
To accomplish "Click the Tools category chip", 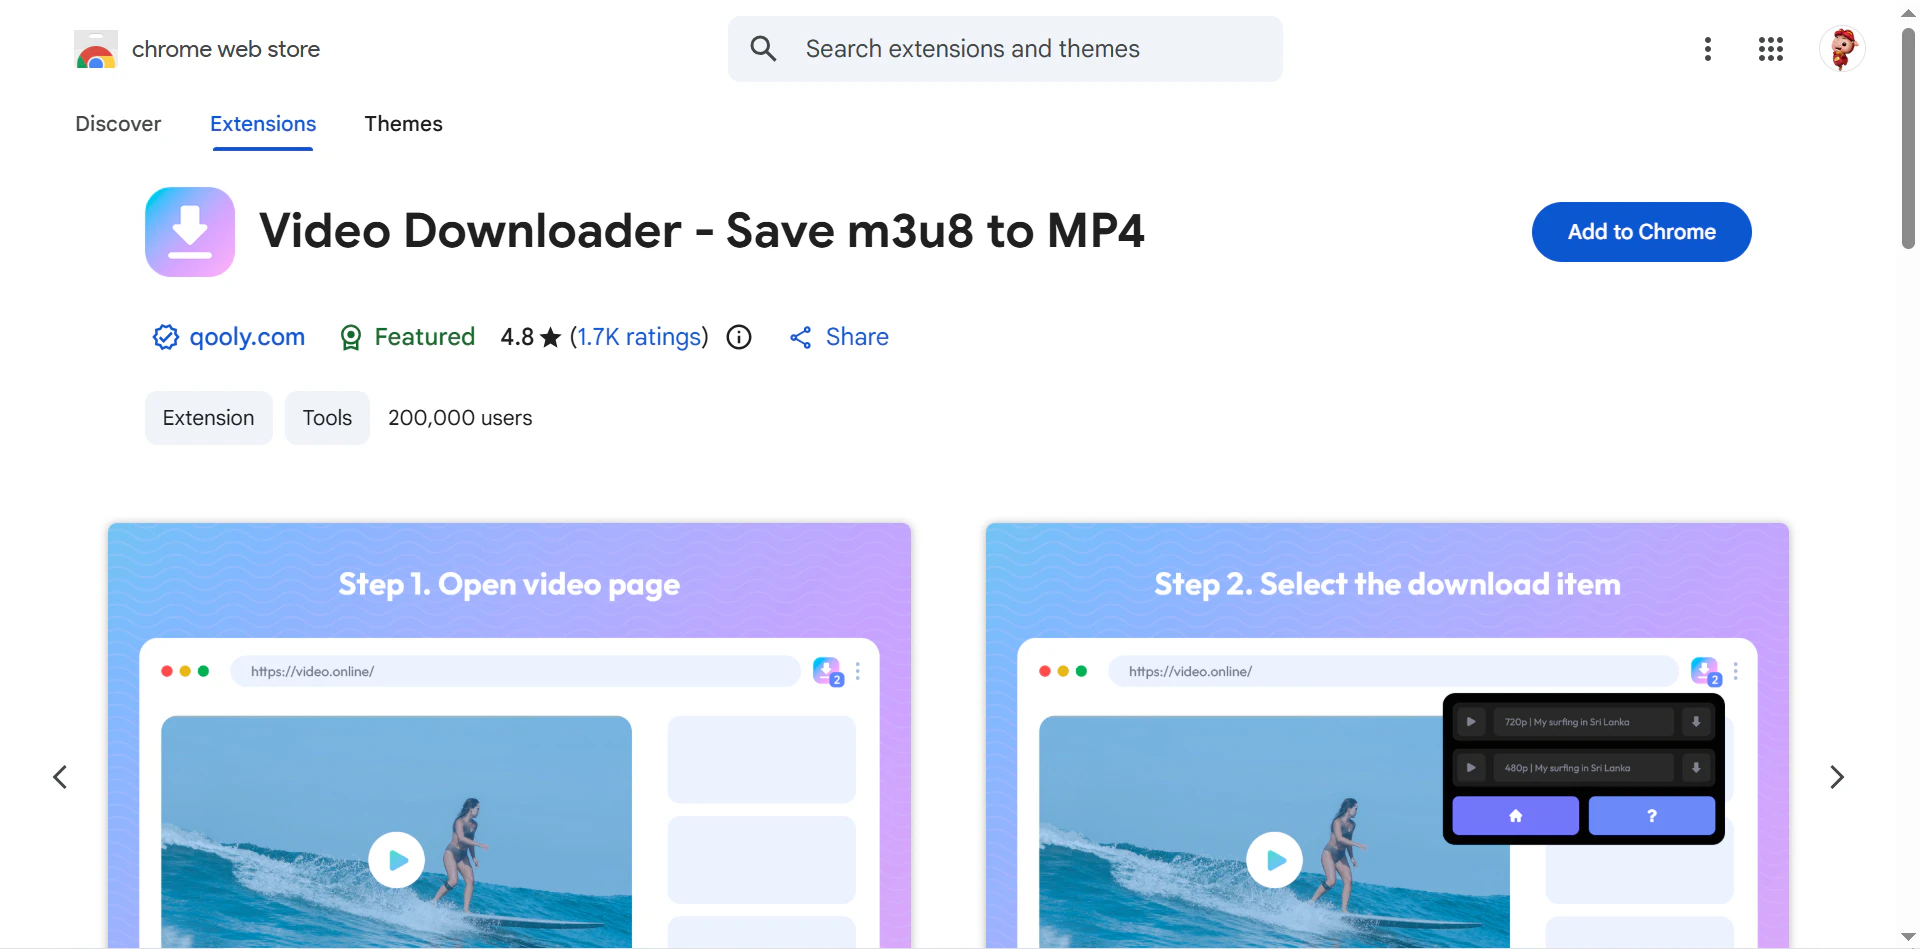I will pyautogui.click(x=327, y=418).
